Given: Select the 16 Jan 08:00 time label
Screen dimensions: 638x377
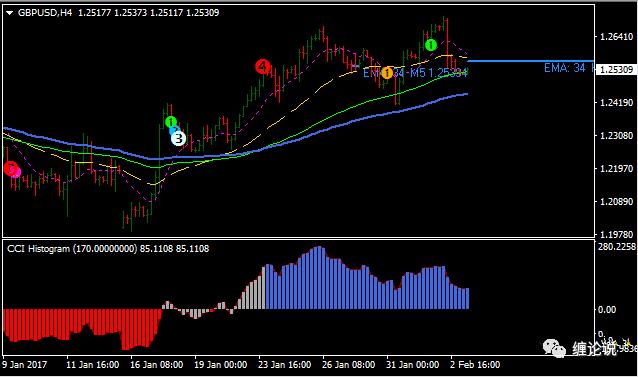Looking at the screenshot, I should [x=156, y=365].
